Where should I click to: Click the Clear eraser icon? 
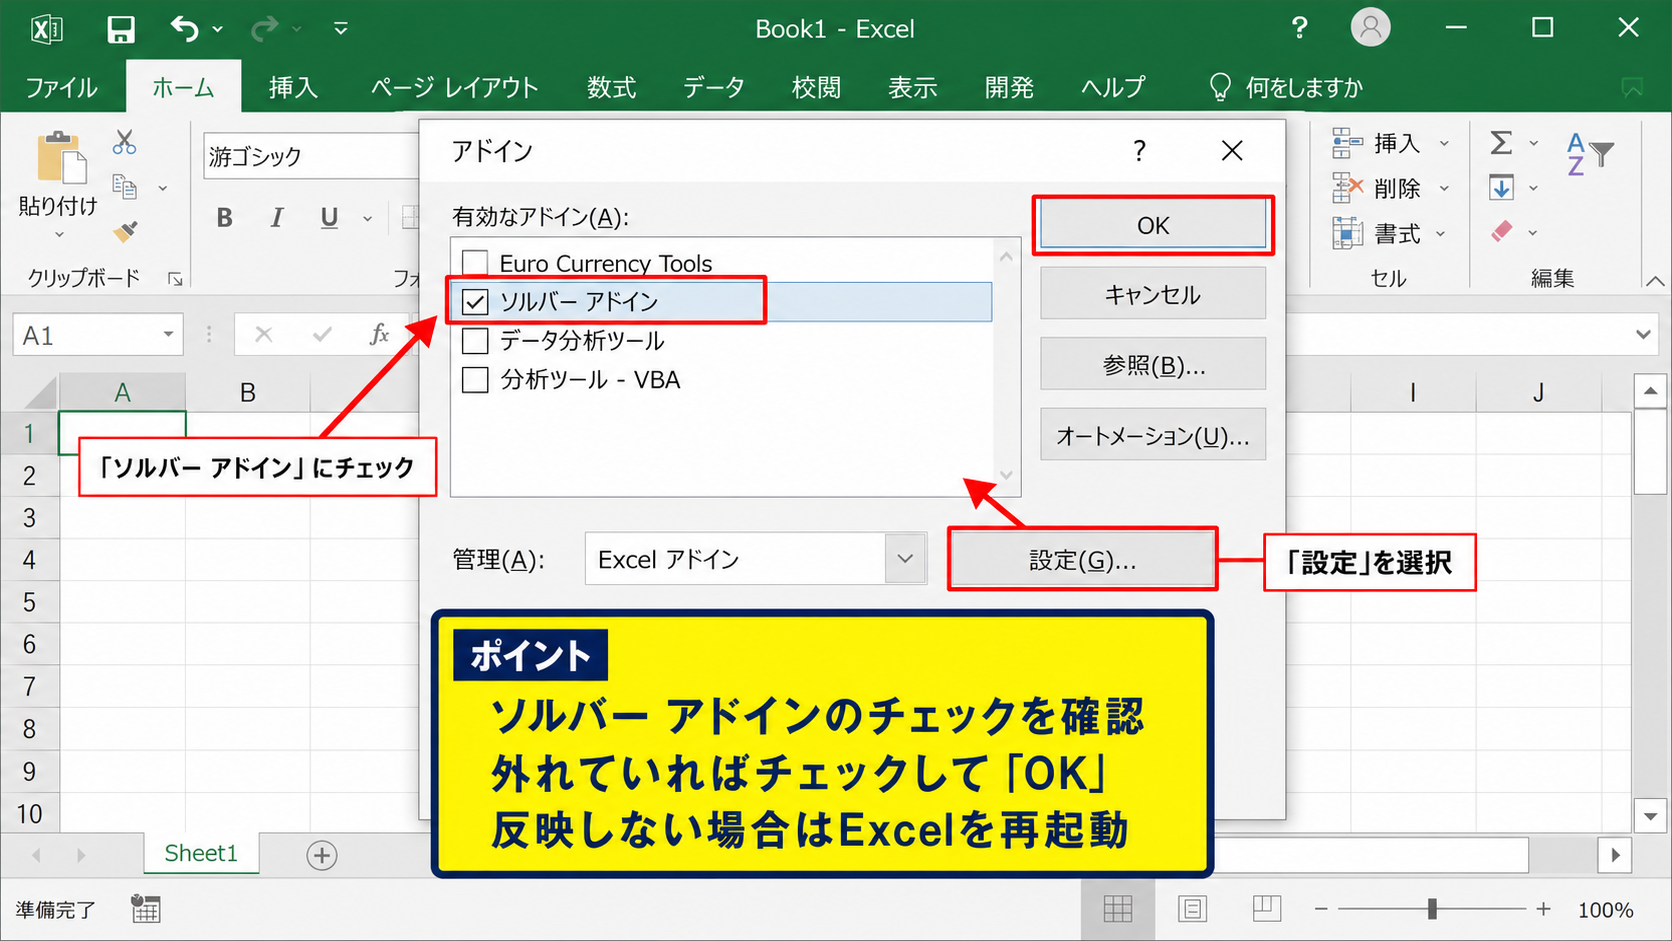[x=1501, y=232]
